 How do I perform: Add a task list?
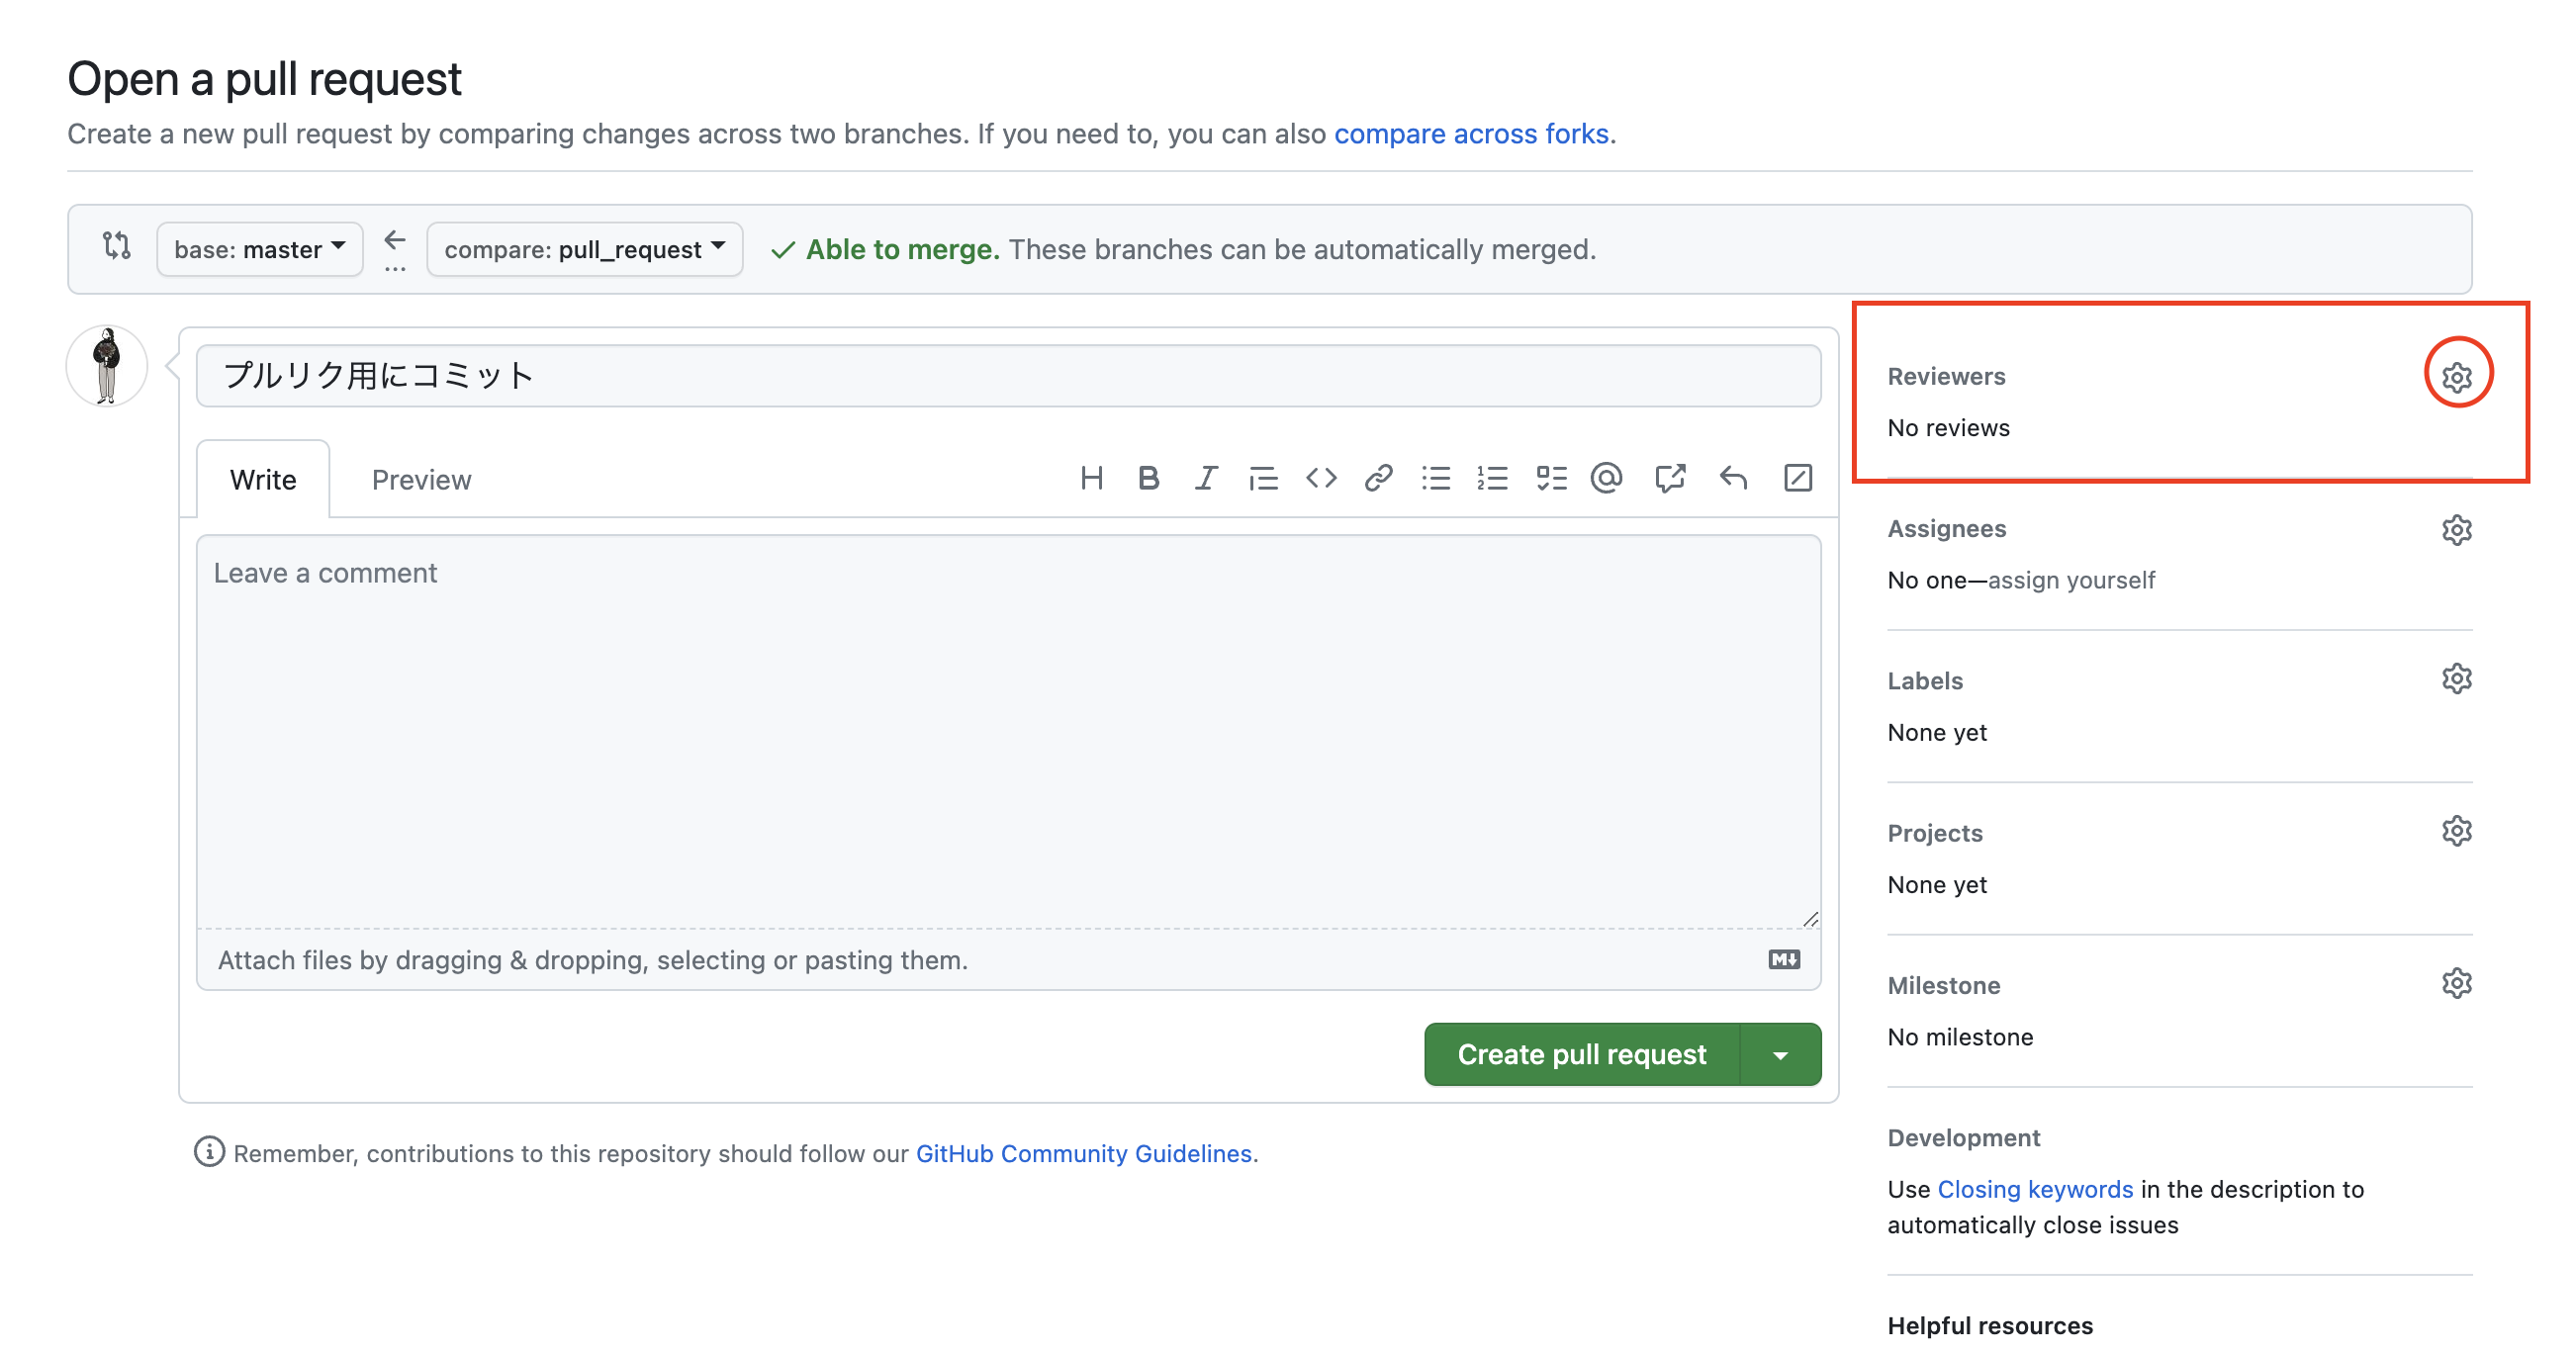1551,478
